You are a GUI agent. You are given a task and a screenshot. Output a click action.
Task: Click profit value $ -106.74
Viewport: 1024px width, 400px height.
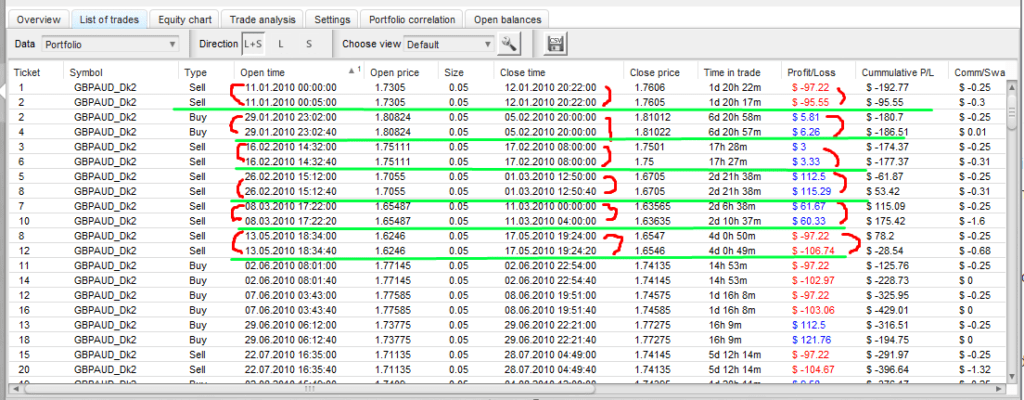(815, 251)
